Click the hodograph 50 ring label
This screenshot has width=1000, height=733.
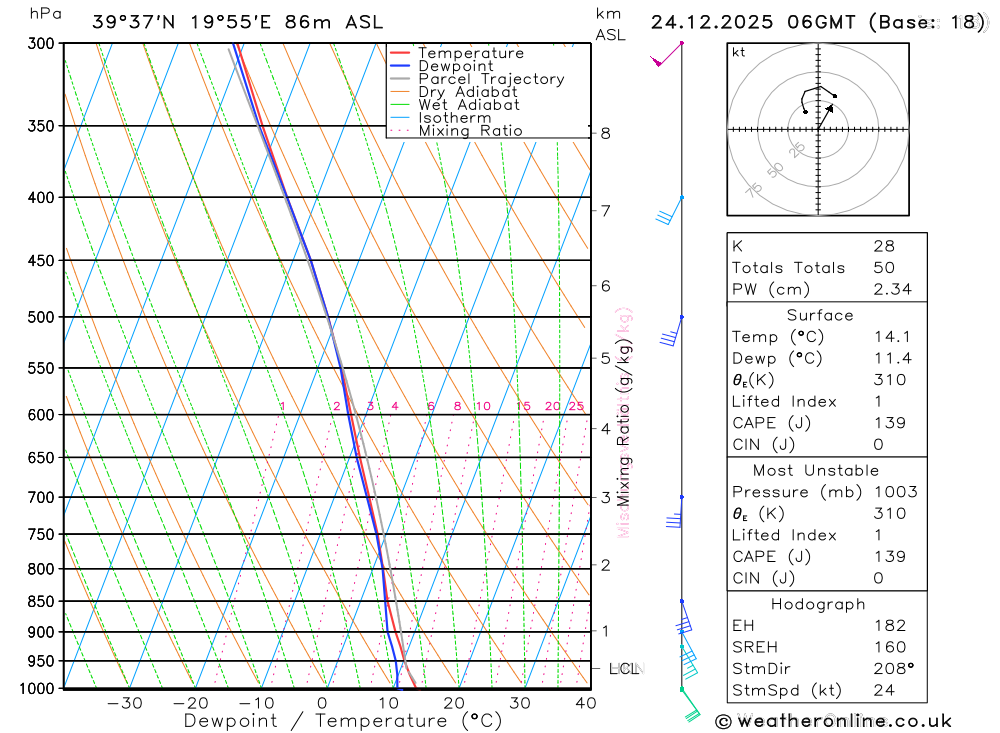point(774,170)
